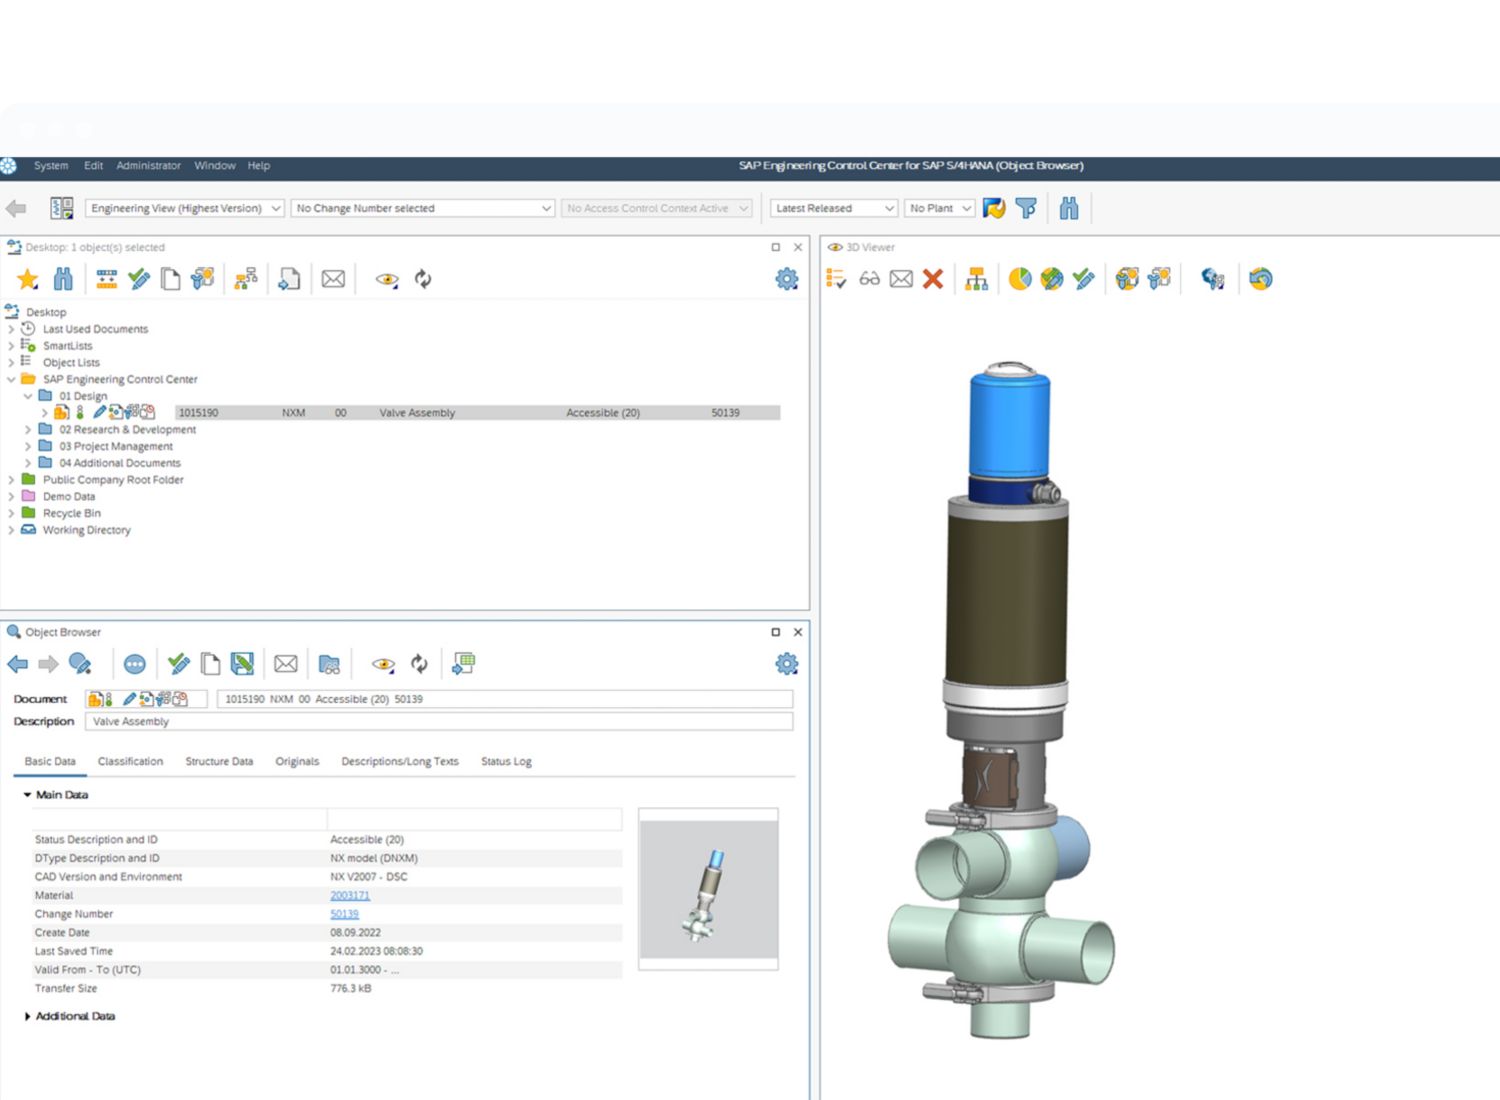The image size is (1500, 1100).
Task: Click the orange hierarchy icon in 3D Viewer toolbar
Action: pos(976,279)
